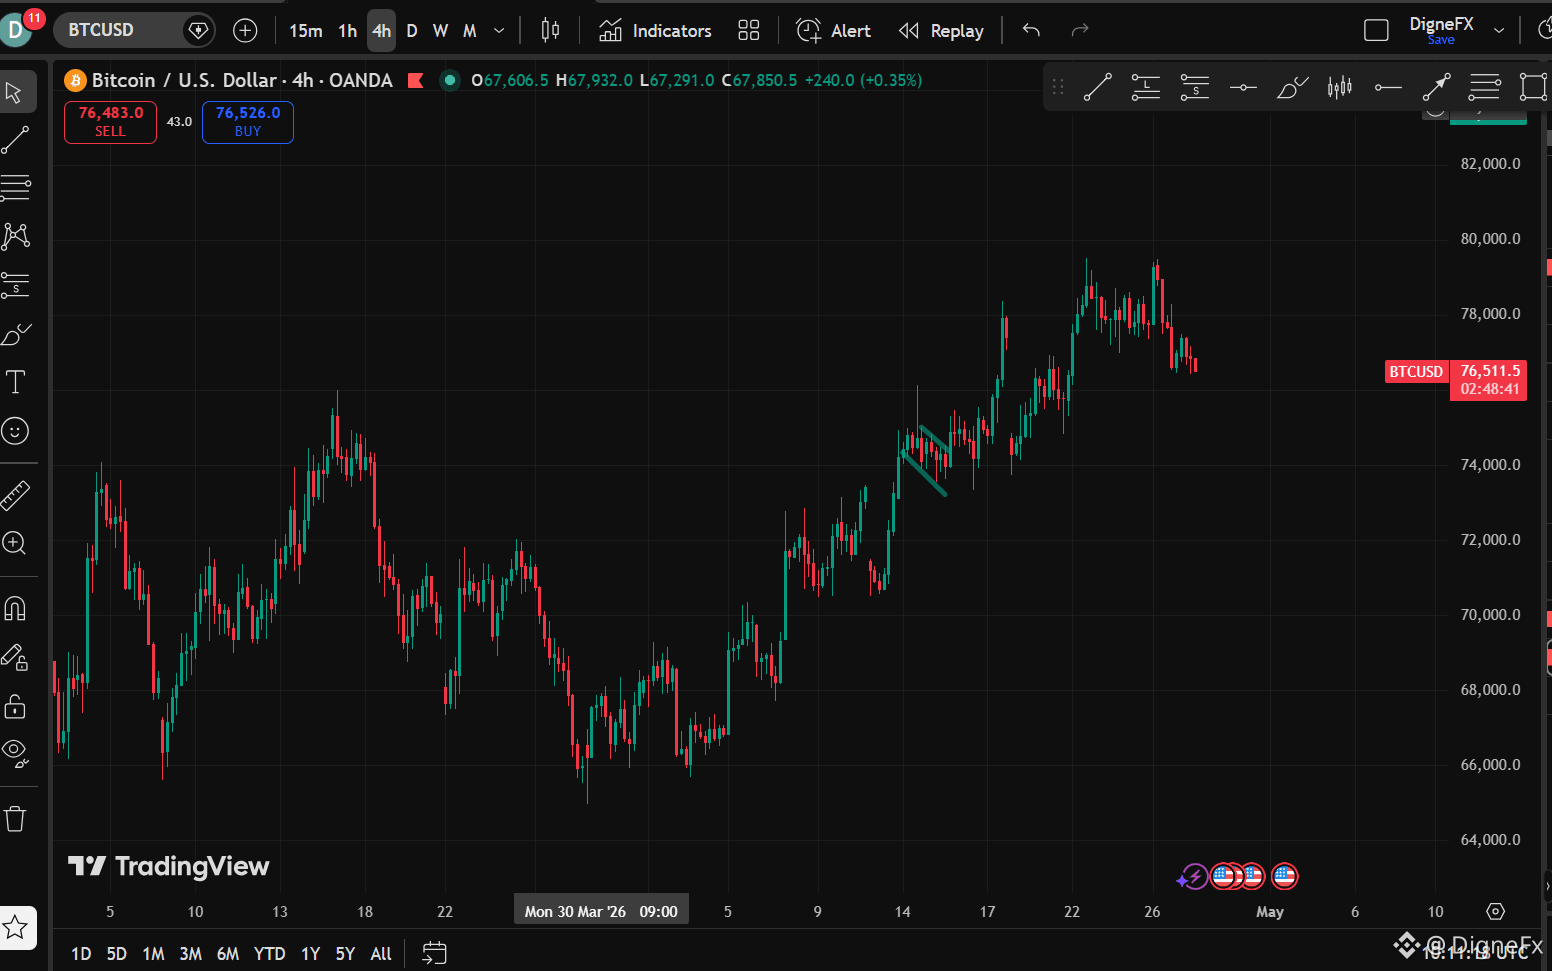Expand more timeframe intervals dropdown
This screenshot has width=1552, height=971.
coord(499,31)
